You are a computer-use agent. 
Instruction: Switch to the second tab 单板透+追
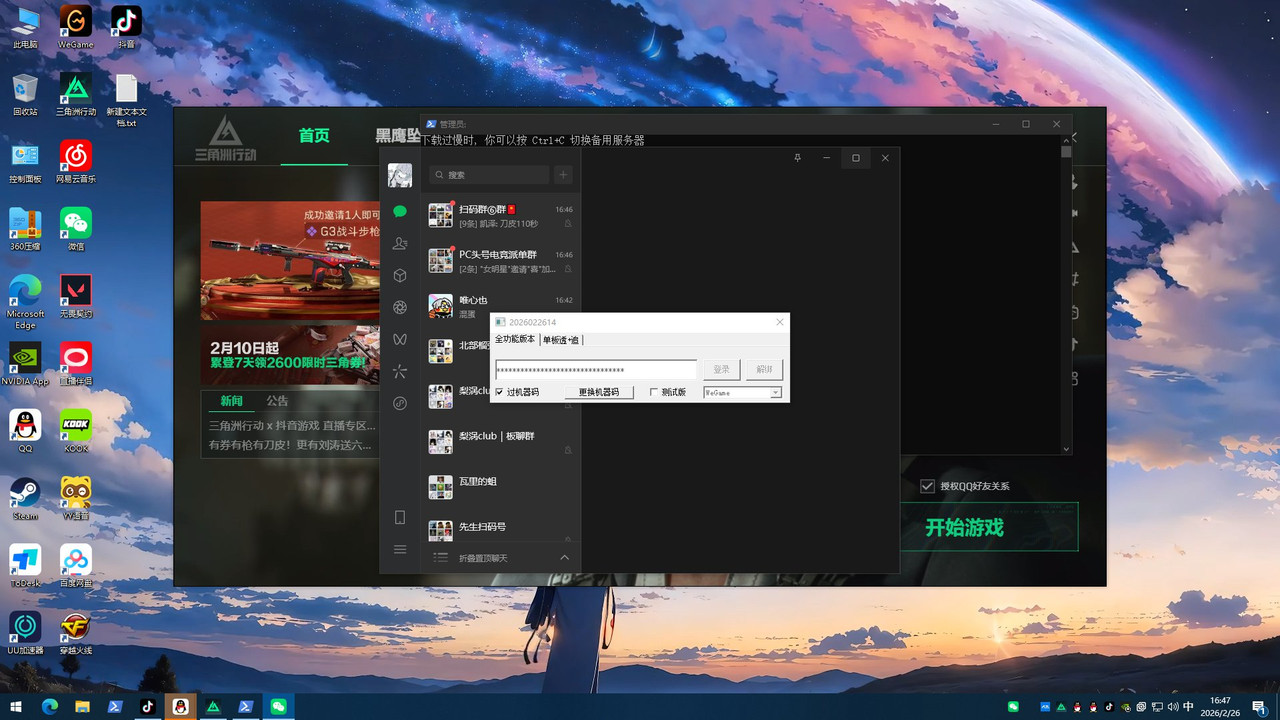tap(561, 340)
